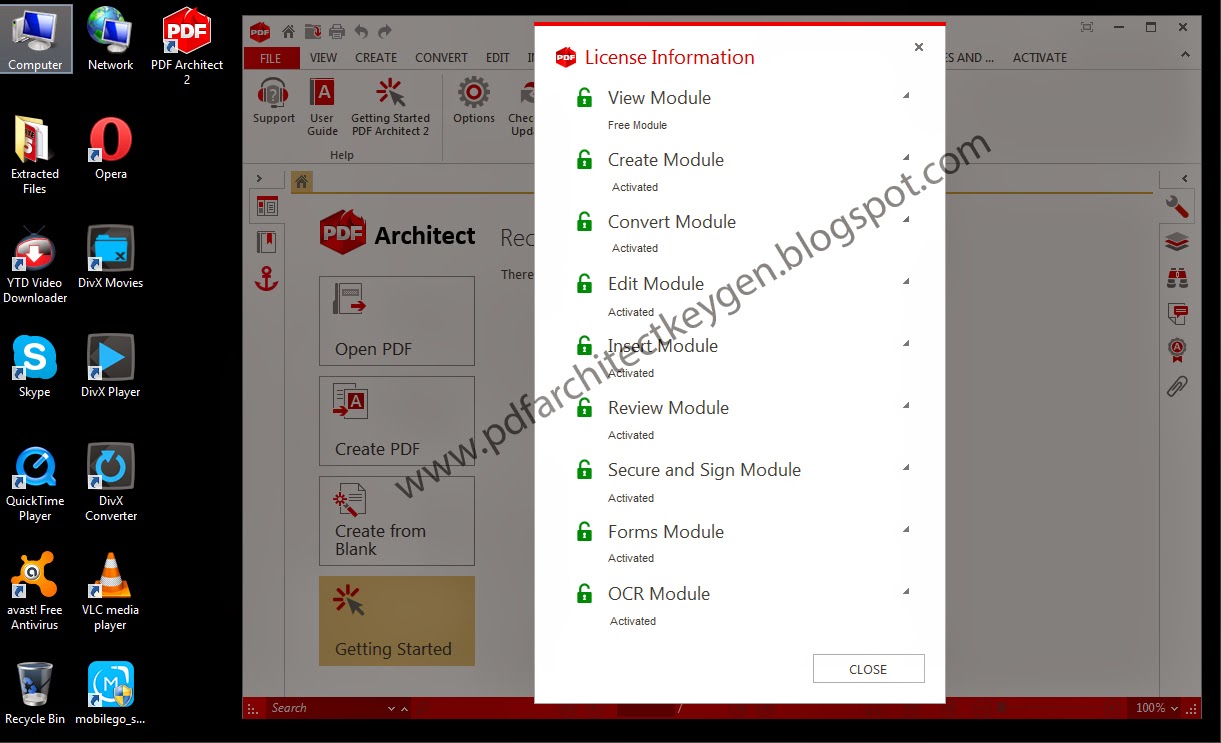The width and height of the screenshot is (1221, 743).
Task: Open the User Guide from the ribbon
Action: 322,108
